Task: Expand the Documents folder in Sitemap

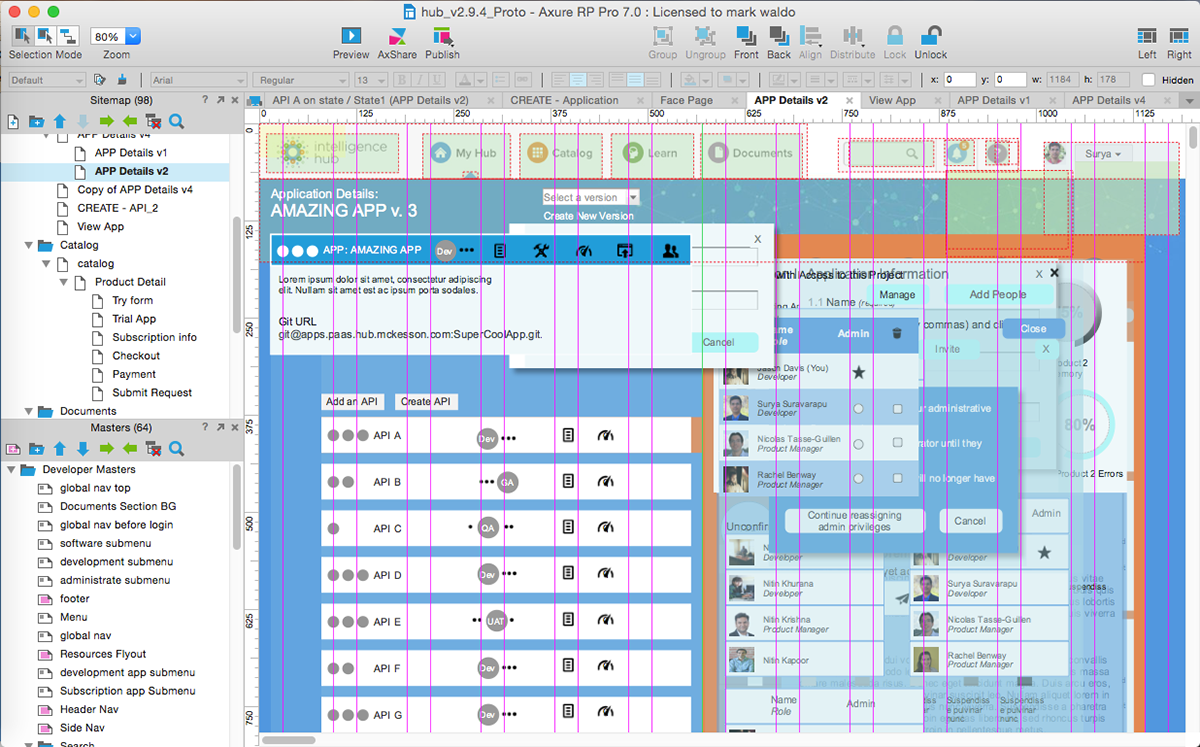Action: 29,411
